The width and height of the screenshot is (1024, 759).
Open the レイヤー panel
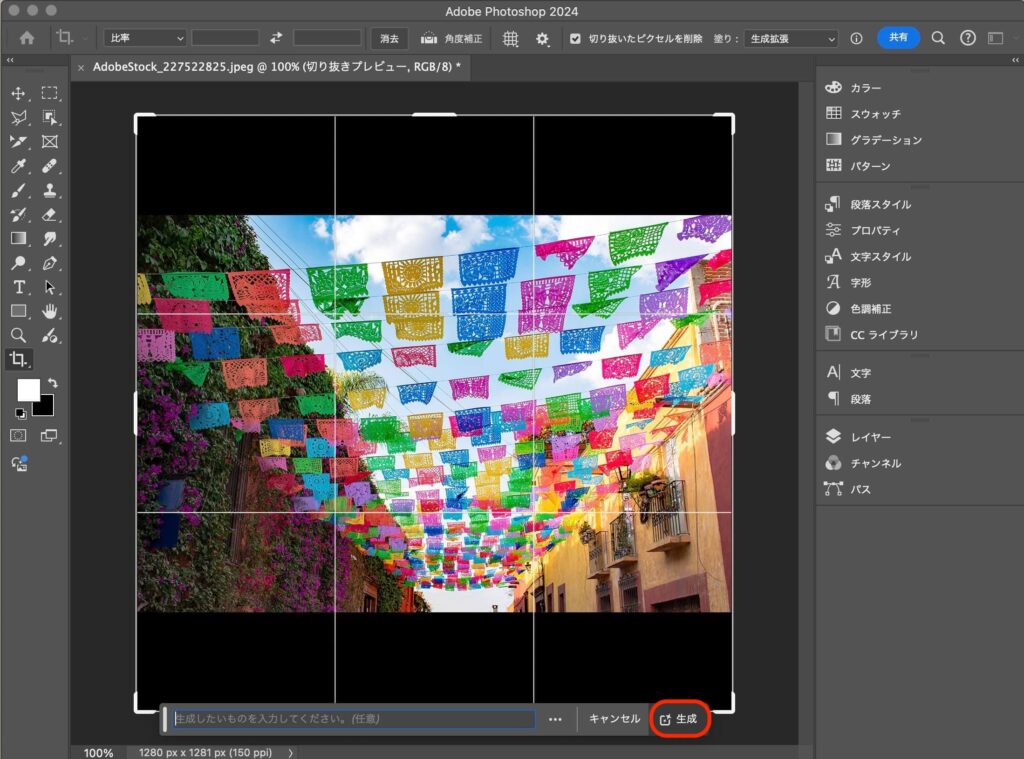870,437
